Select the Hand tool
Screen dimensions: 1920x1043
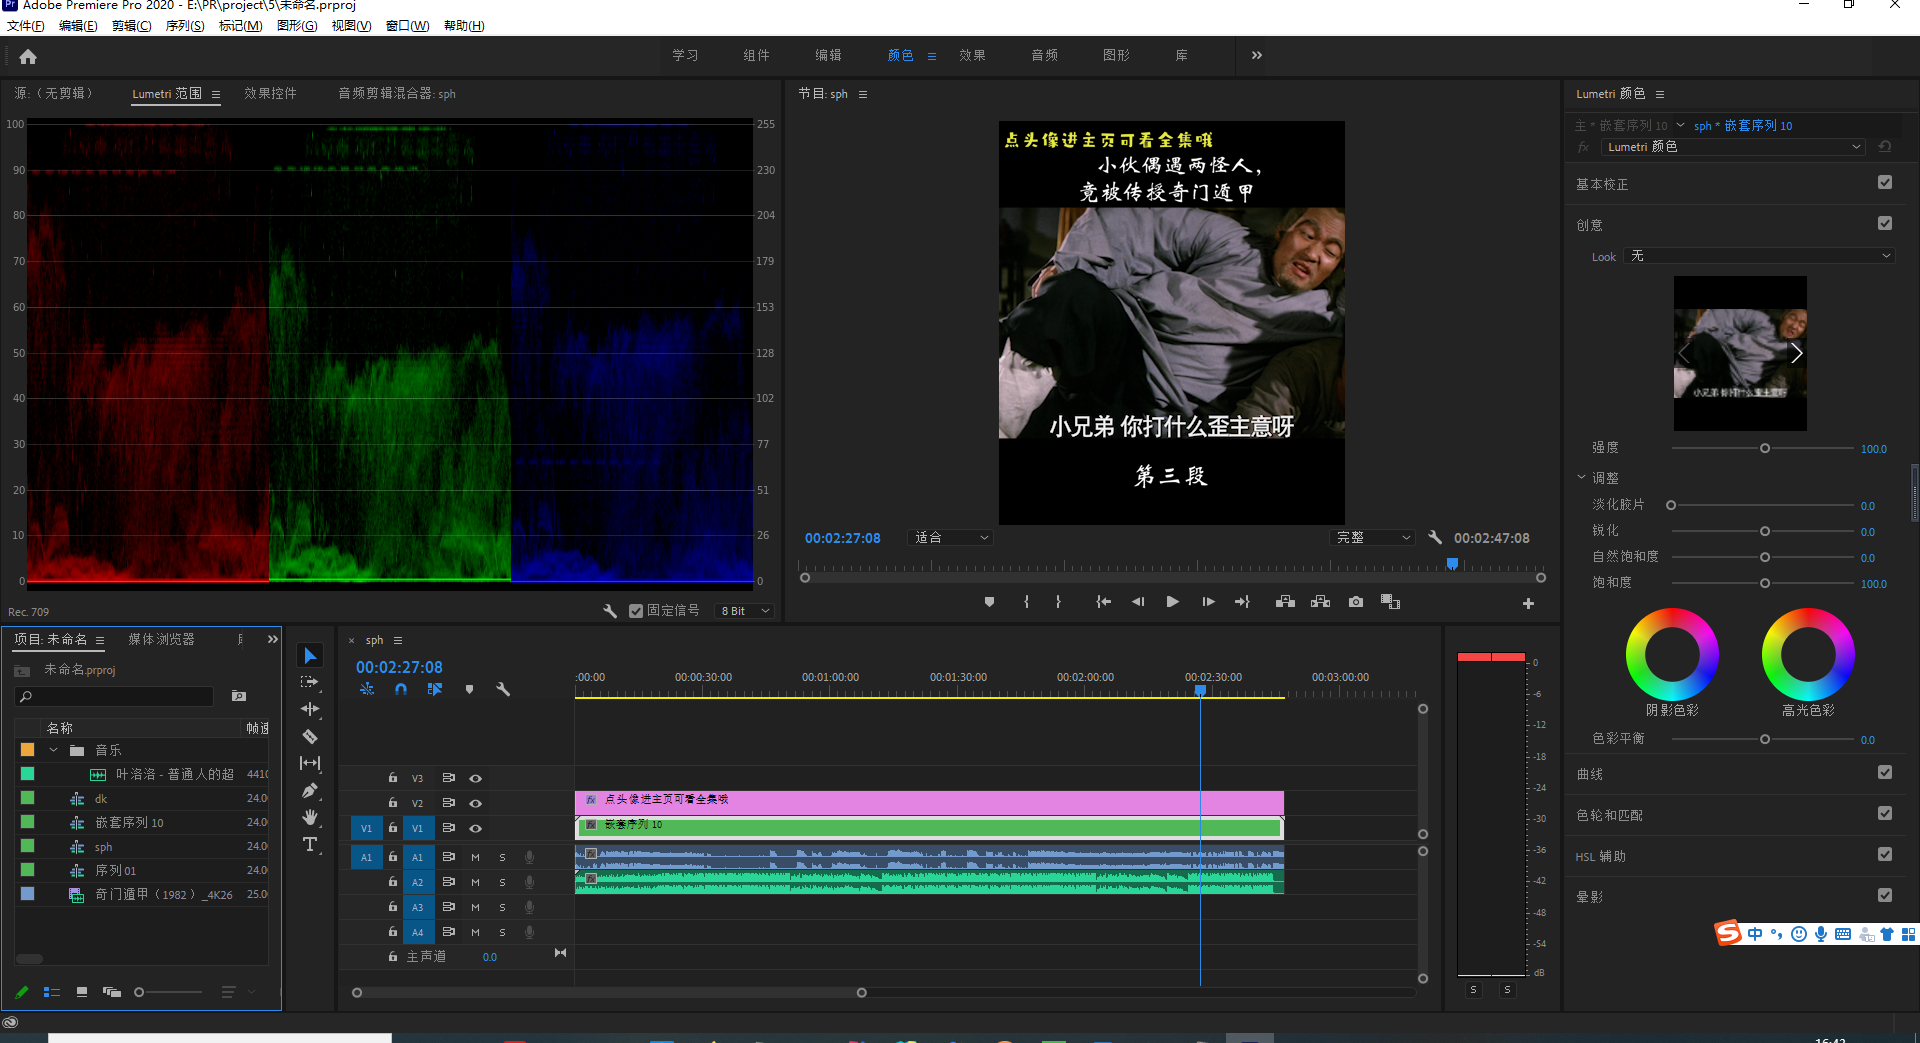[x=310, y=818]
